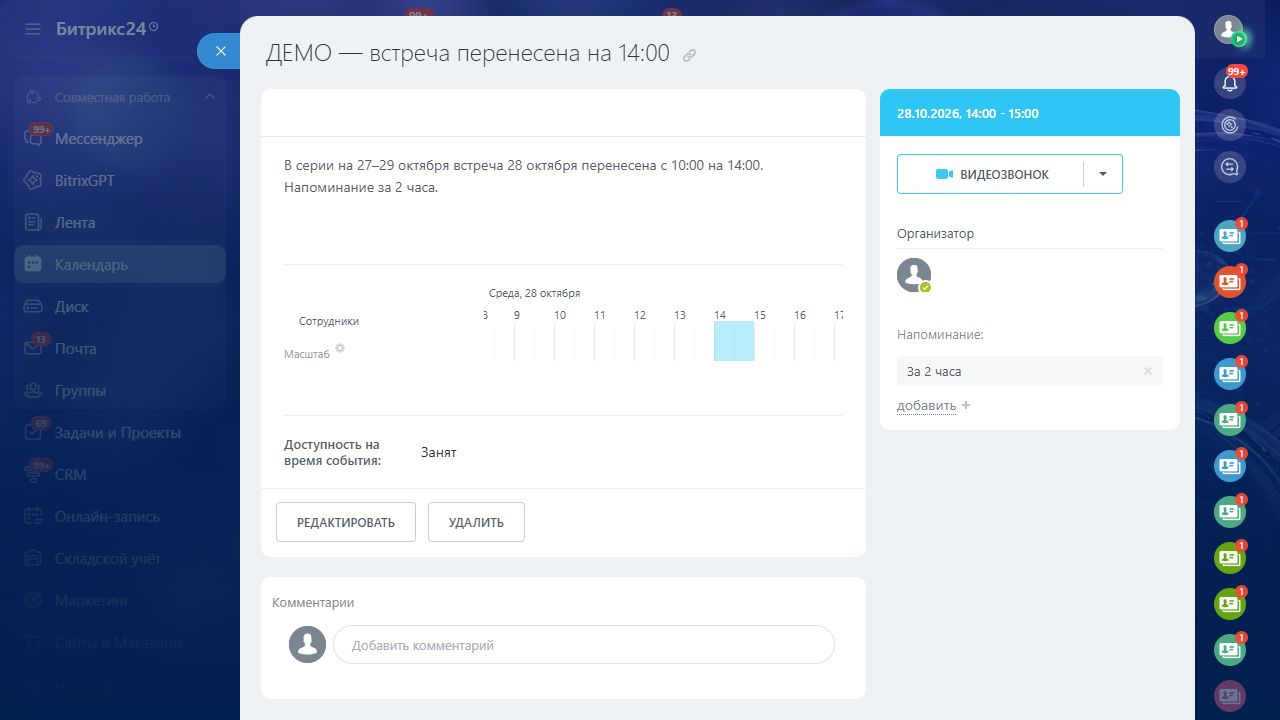Click the Сотрудники label in planner
The height and width of the screenshot is (720, 1280).
(x=329, y=321)
